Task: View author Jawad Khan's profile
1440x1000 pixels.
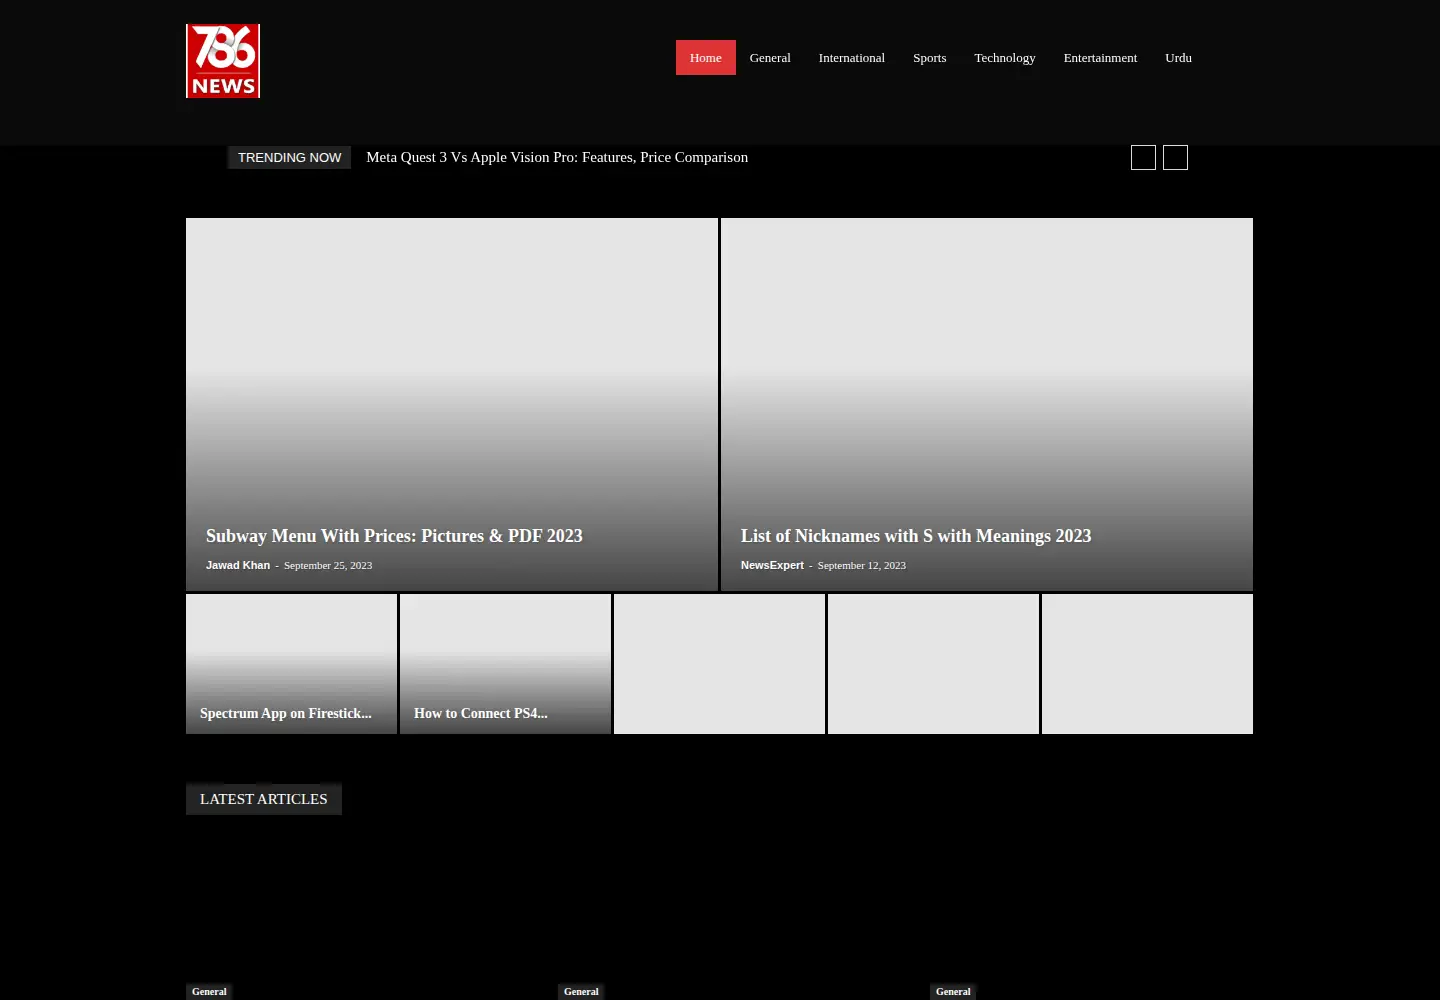Action: [238, 565]
